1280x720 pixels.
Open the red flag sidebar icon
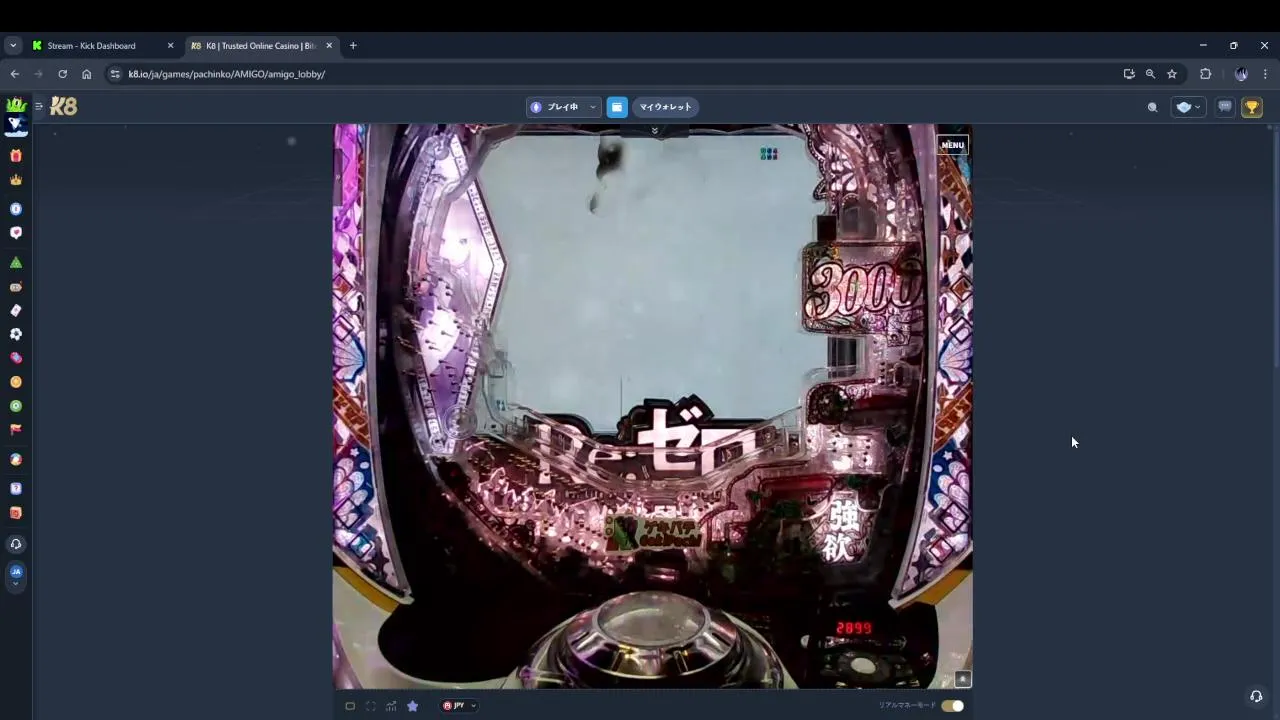coord(16,429)
